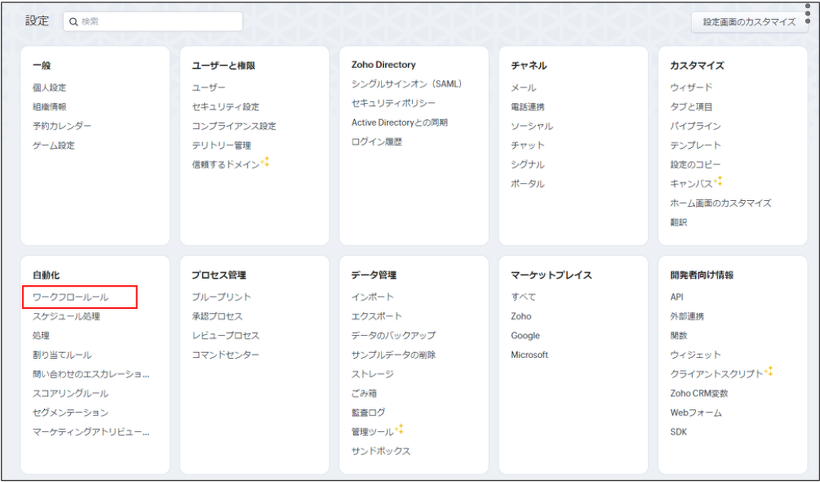Open ブループリント under プロセス管理
820x482 pixels.
(221, 297)
